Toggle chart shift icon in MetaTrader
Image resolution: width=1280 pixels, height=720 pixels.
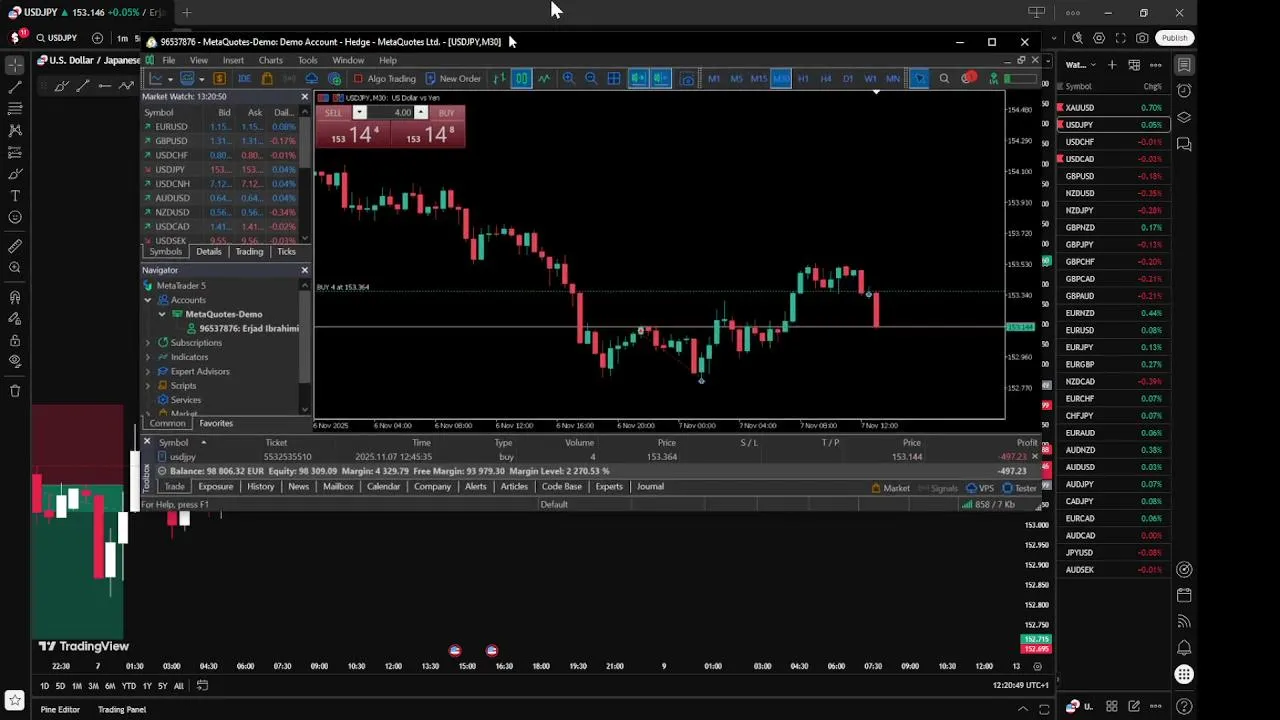(660, 78)
